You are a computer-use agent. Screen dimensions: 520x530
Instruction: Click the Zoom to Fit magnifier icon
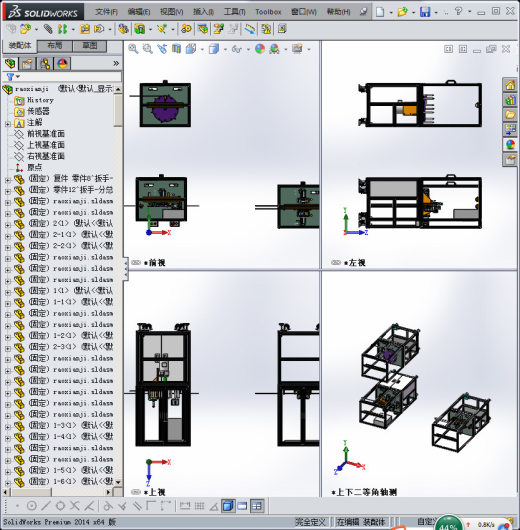(x=133, y=49)
